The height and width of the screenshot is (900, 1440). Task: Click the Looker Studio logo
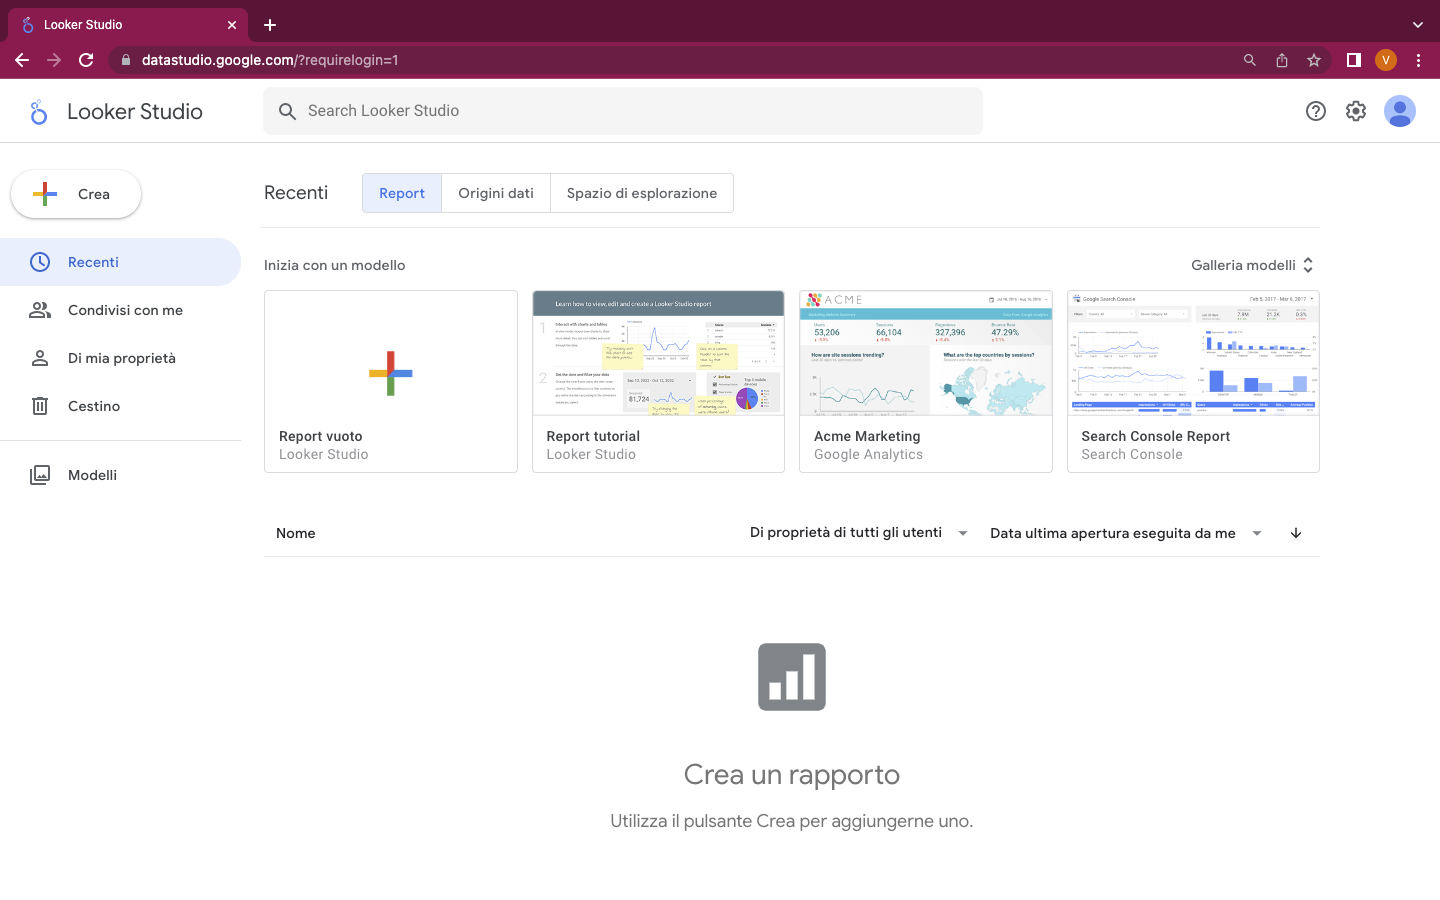pyautogui.click(x=39, y=112)
